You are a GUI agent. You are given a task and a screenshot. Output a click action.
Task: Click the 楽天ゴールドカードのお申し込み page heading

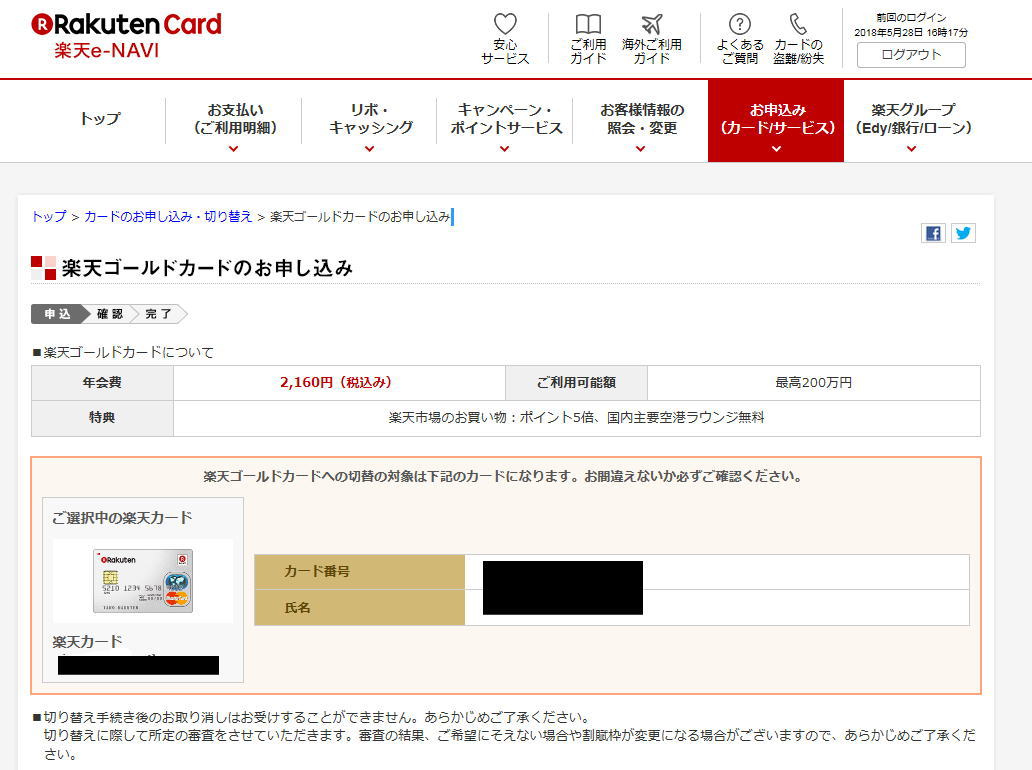tap(207, 268)
